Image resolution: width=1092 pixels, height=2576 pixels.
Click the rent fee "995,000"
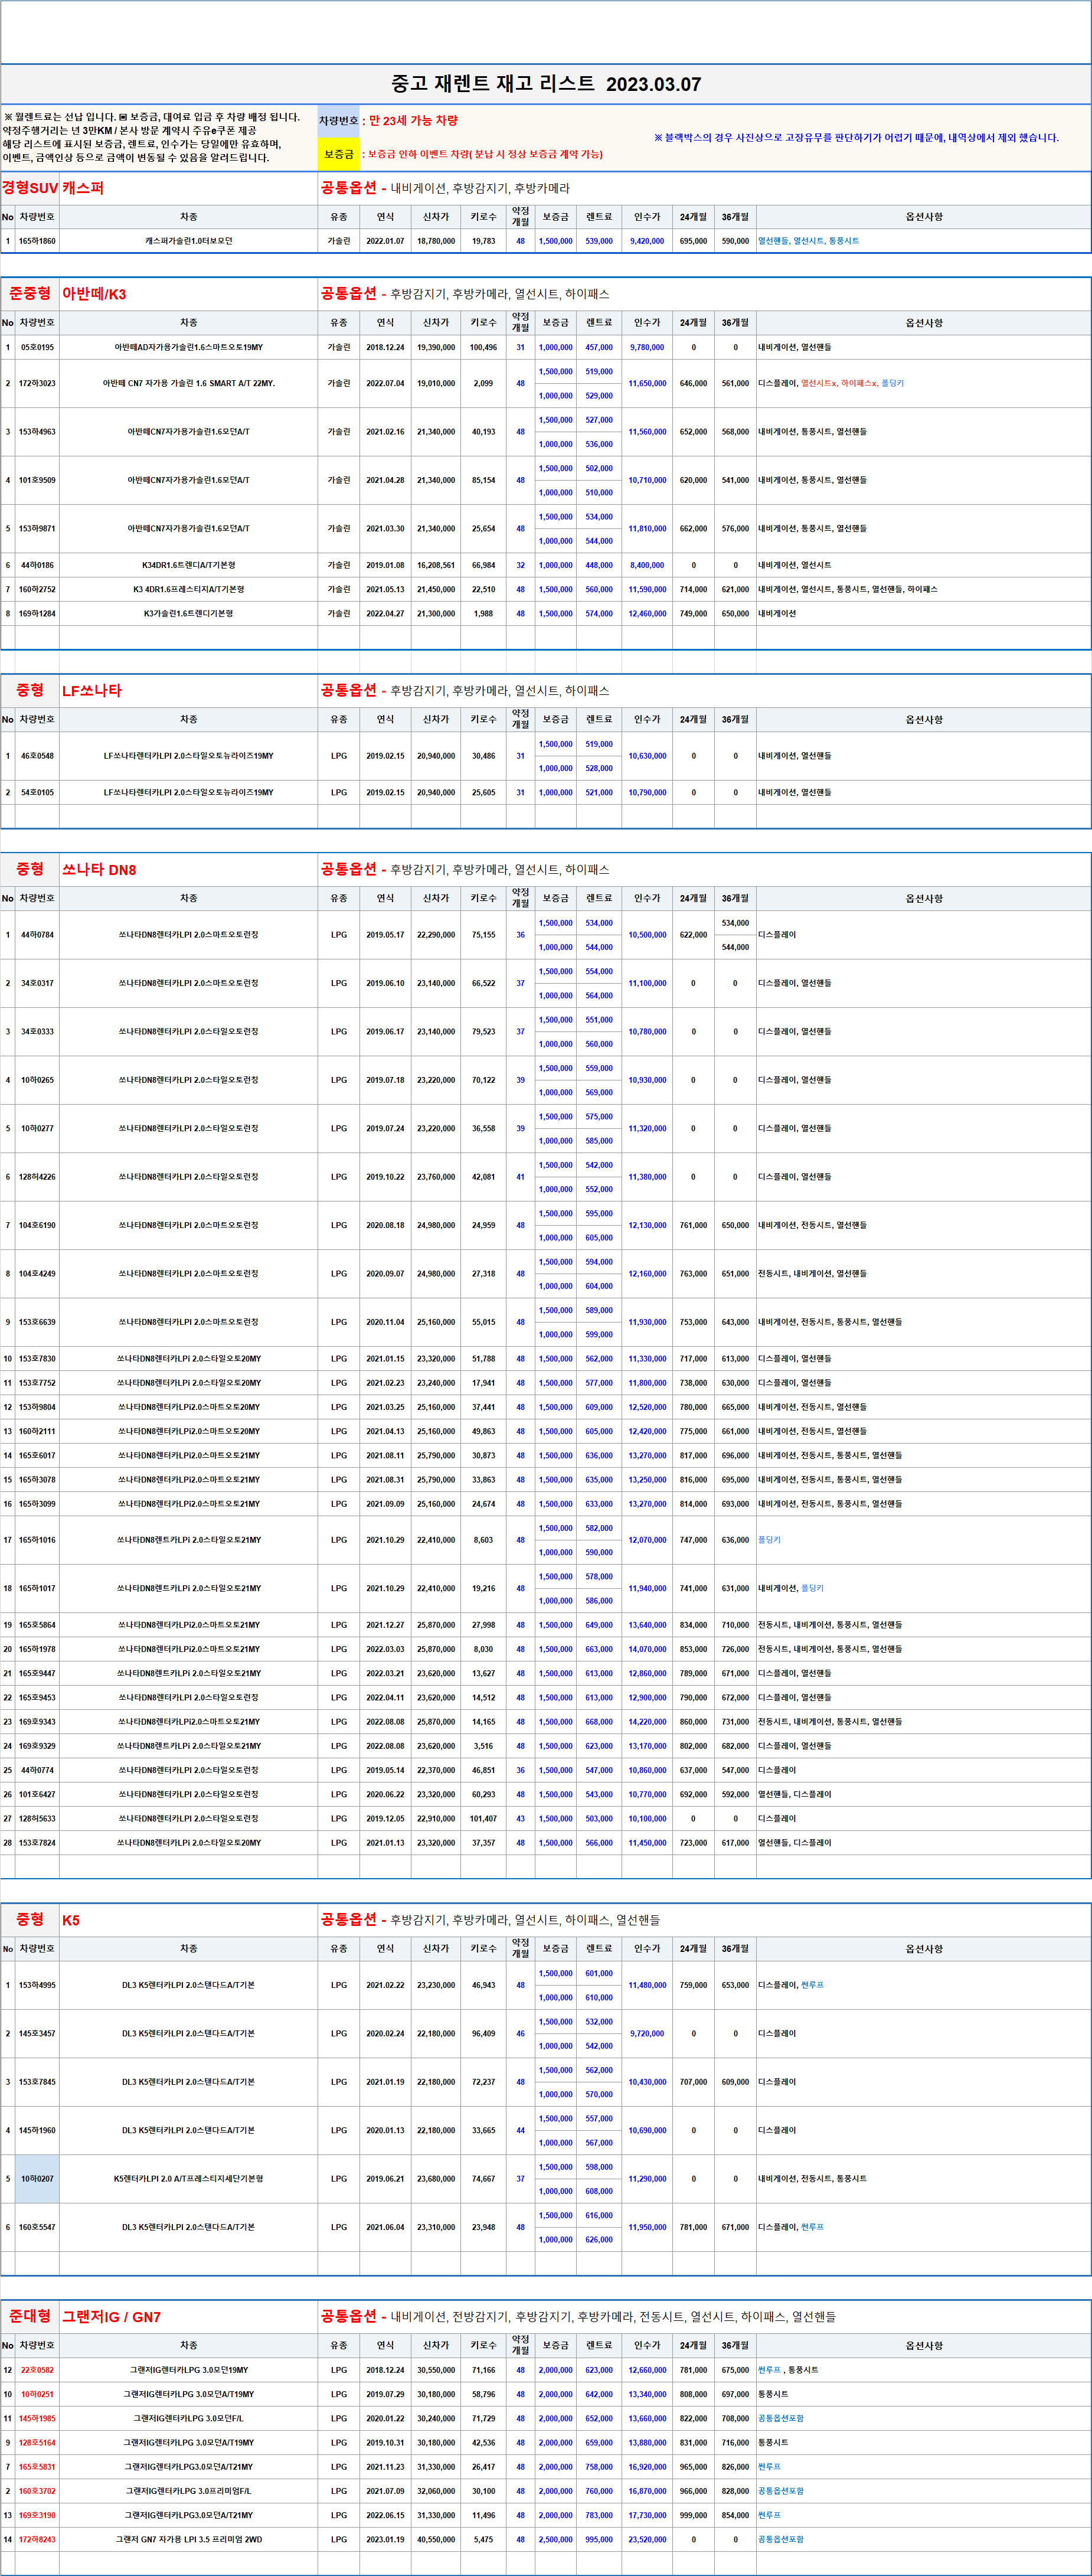tap(599, 2539)
